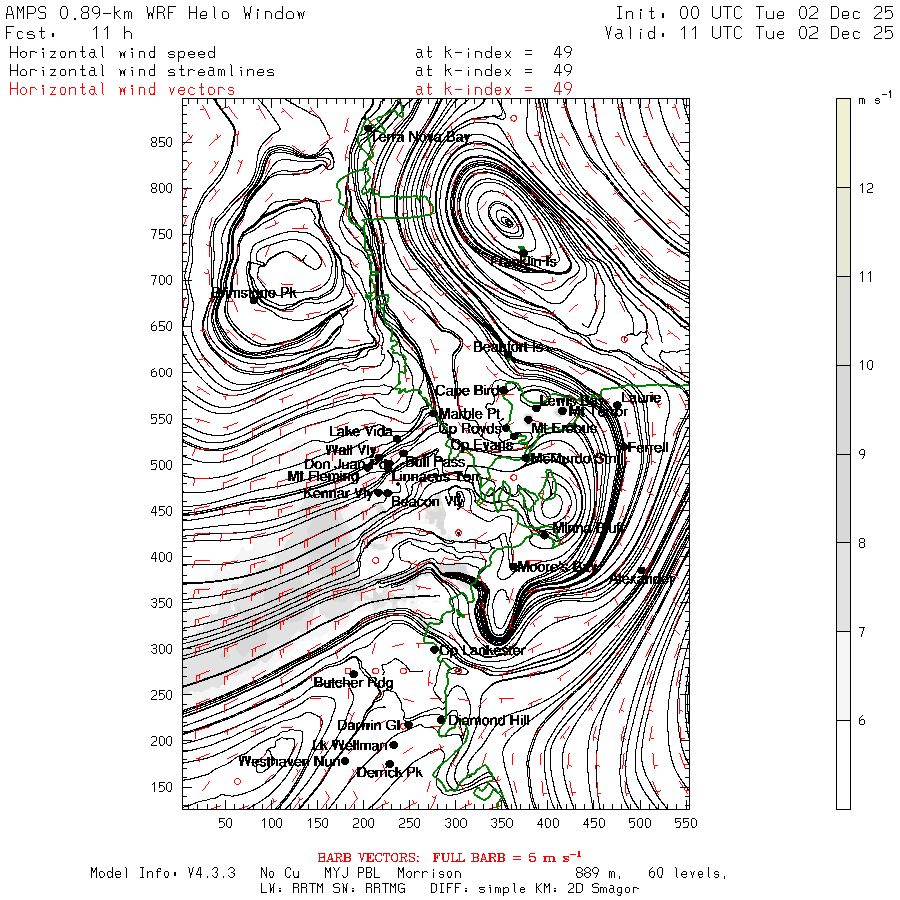The width and height of the screenshot is (900, 900).
Task: Click the streamline vortex center above Franklin Is
Action: [x=507, y=222]
